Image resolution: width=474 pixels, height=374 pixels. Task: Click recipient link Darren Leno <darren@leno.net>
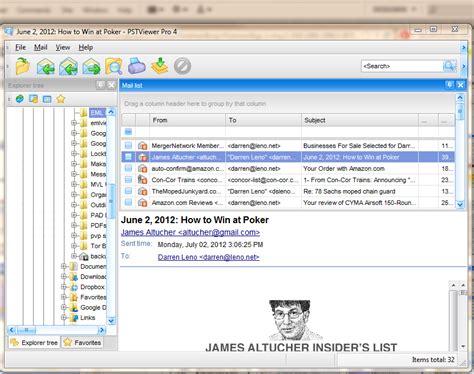tap(209, 257)
